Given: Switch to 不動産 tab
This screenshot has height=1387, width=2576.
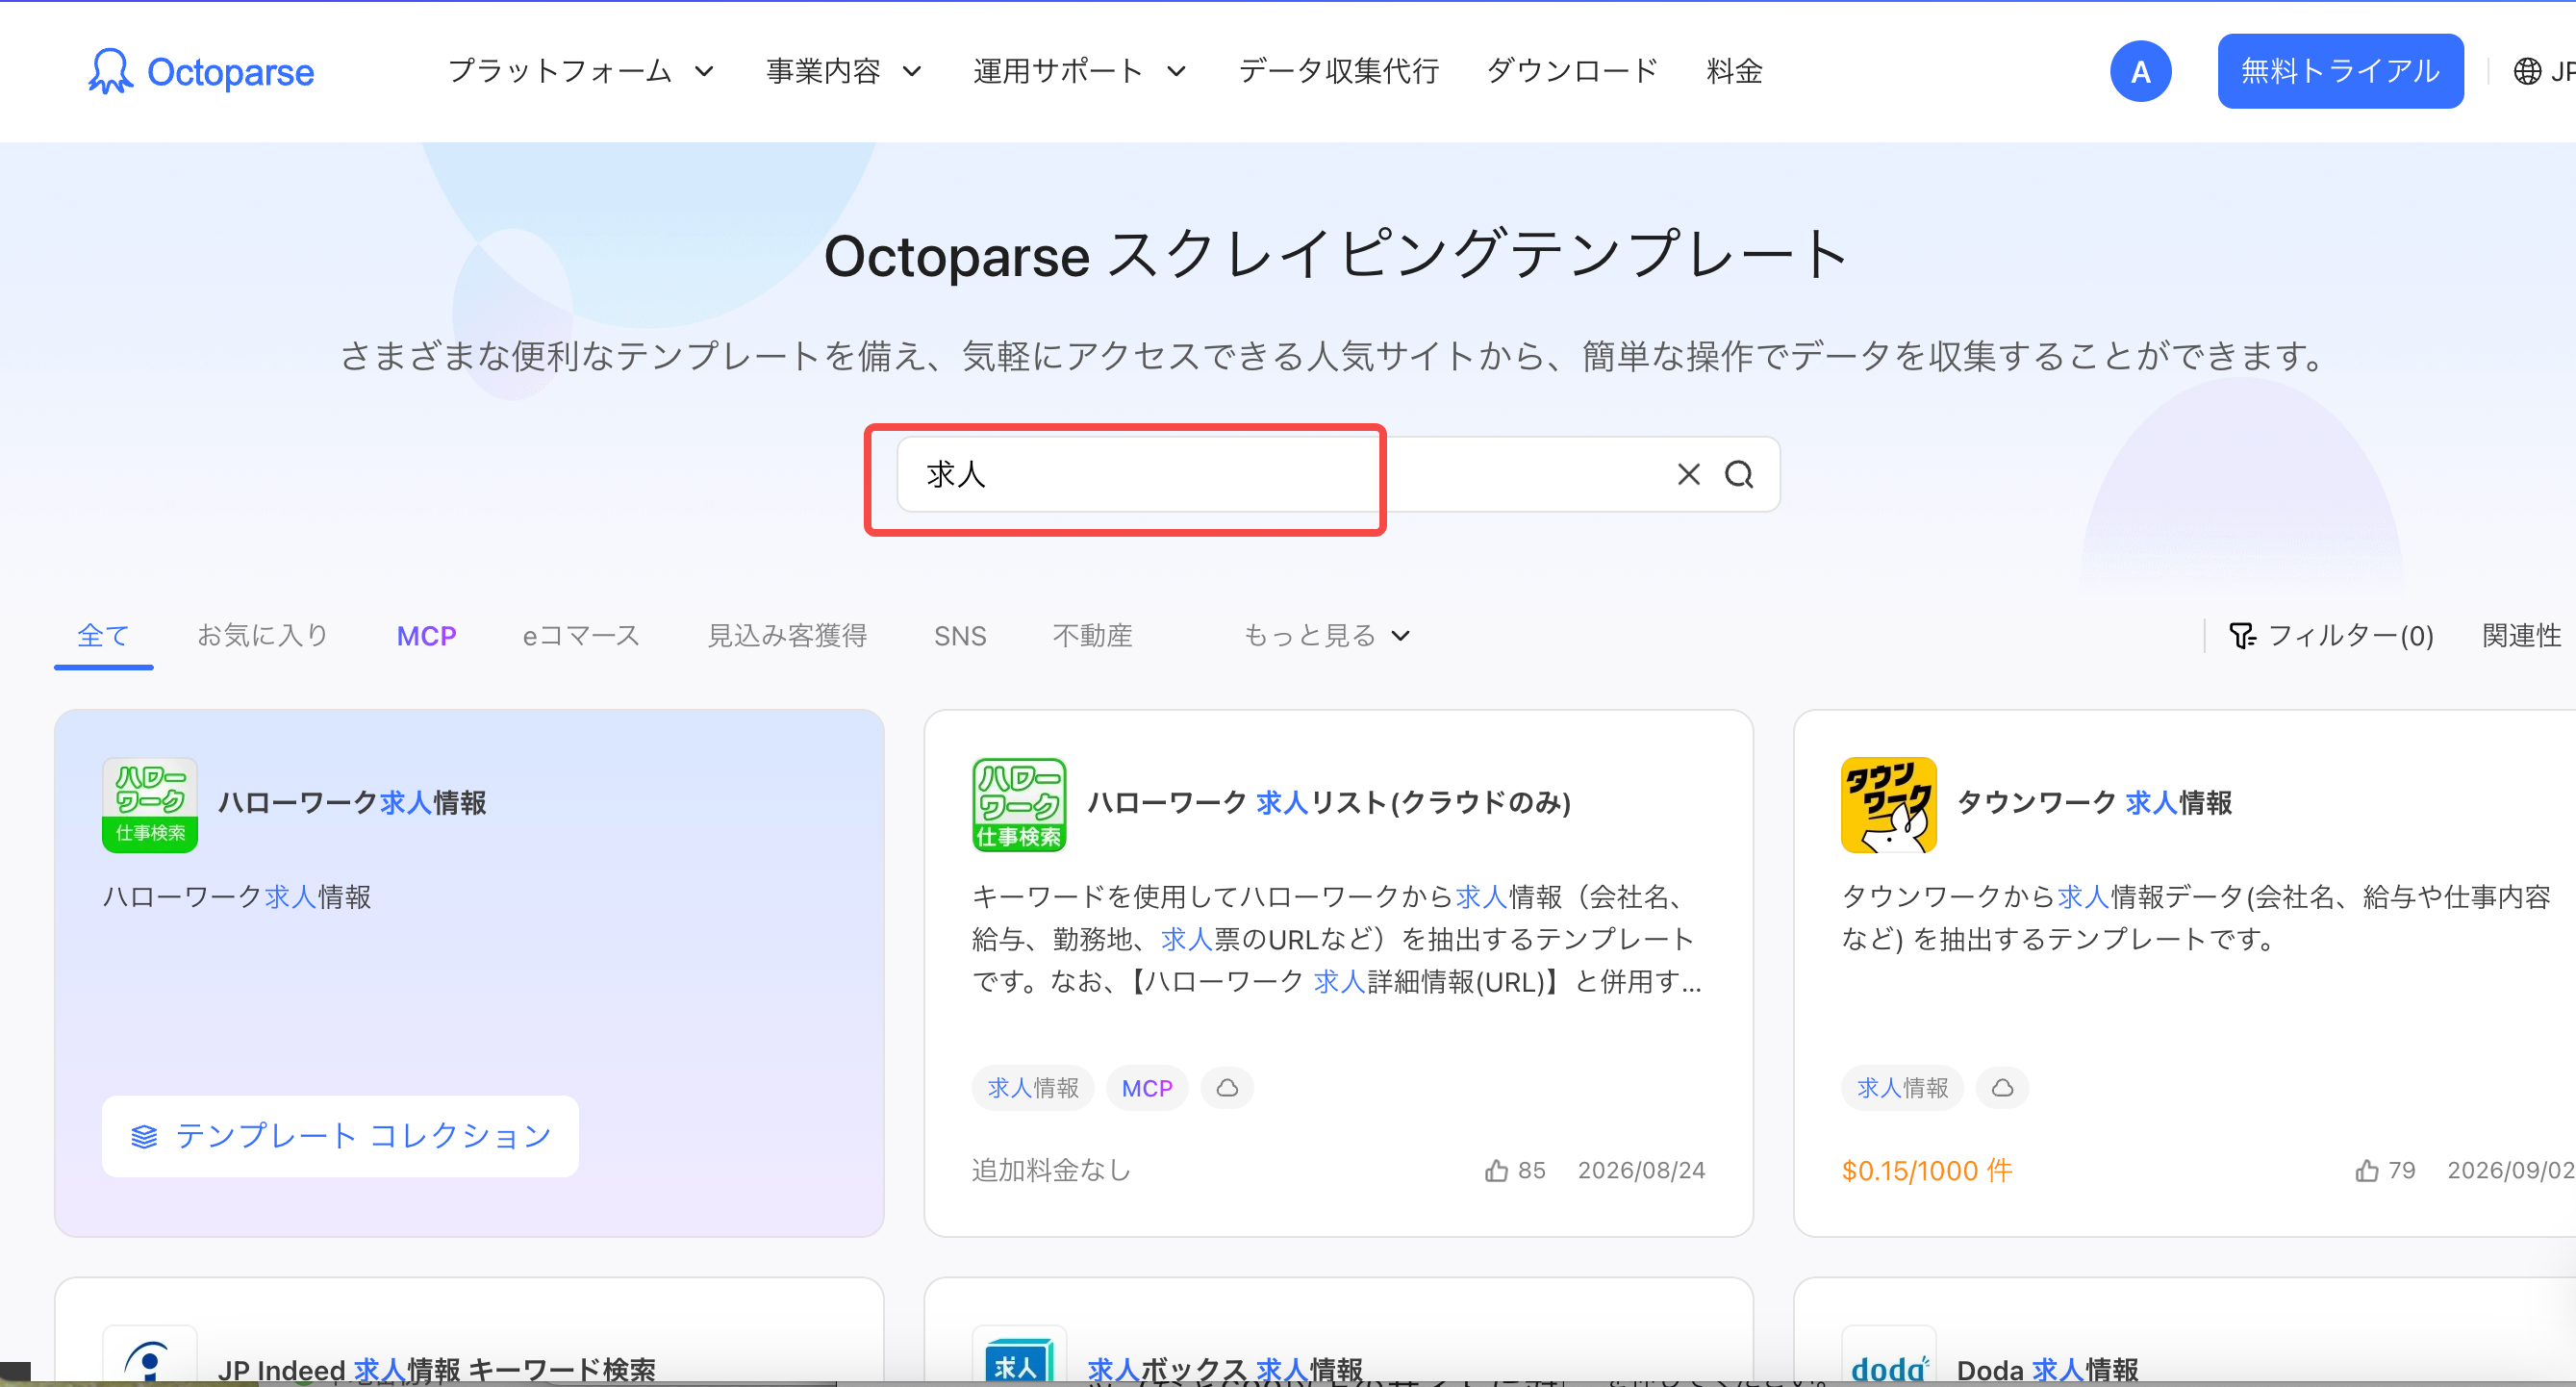Looking at the screenshot, I should click(x=1092, y=635).
